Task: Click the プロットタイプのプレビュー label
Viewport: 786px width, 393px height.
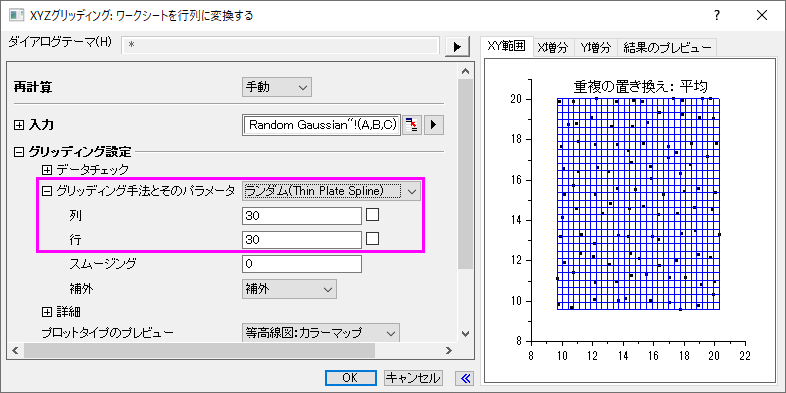Action: pyautogui.click(x=107, y=332)
